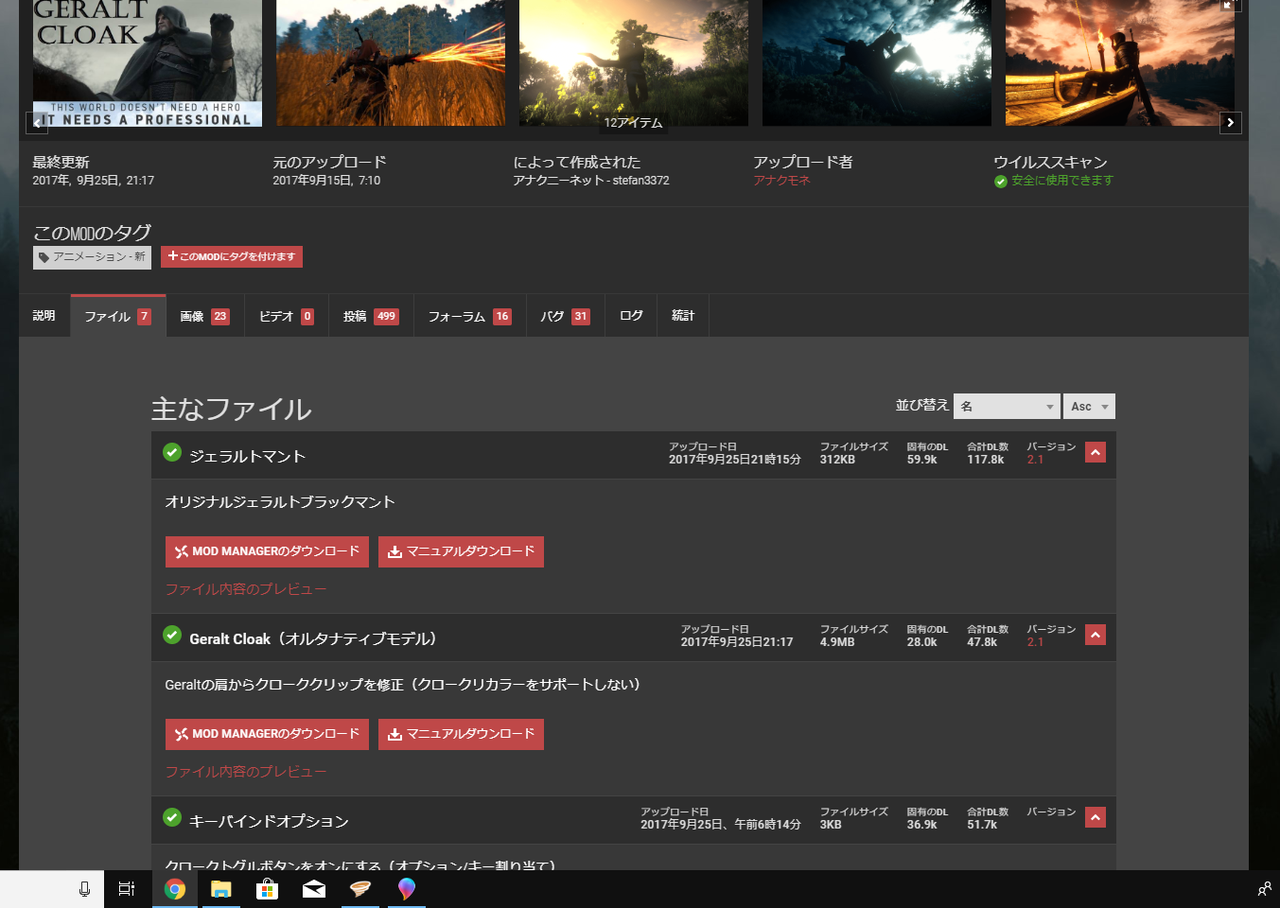The width and height of the screenshot is (1280, 908).
Task: Click the Chrome icon in the taskbar
Action: pos(175,889)
